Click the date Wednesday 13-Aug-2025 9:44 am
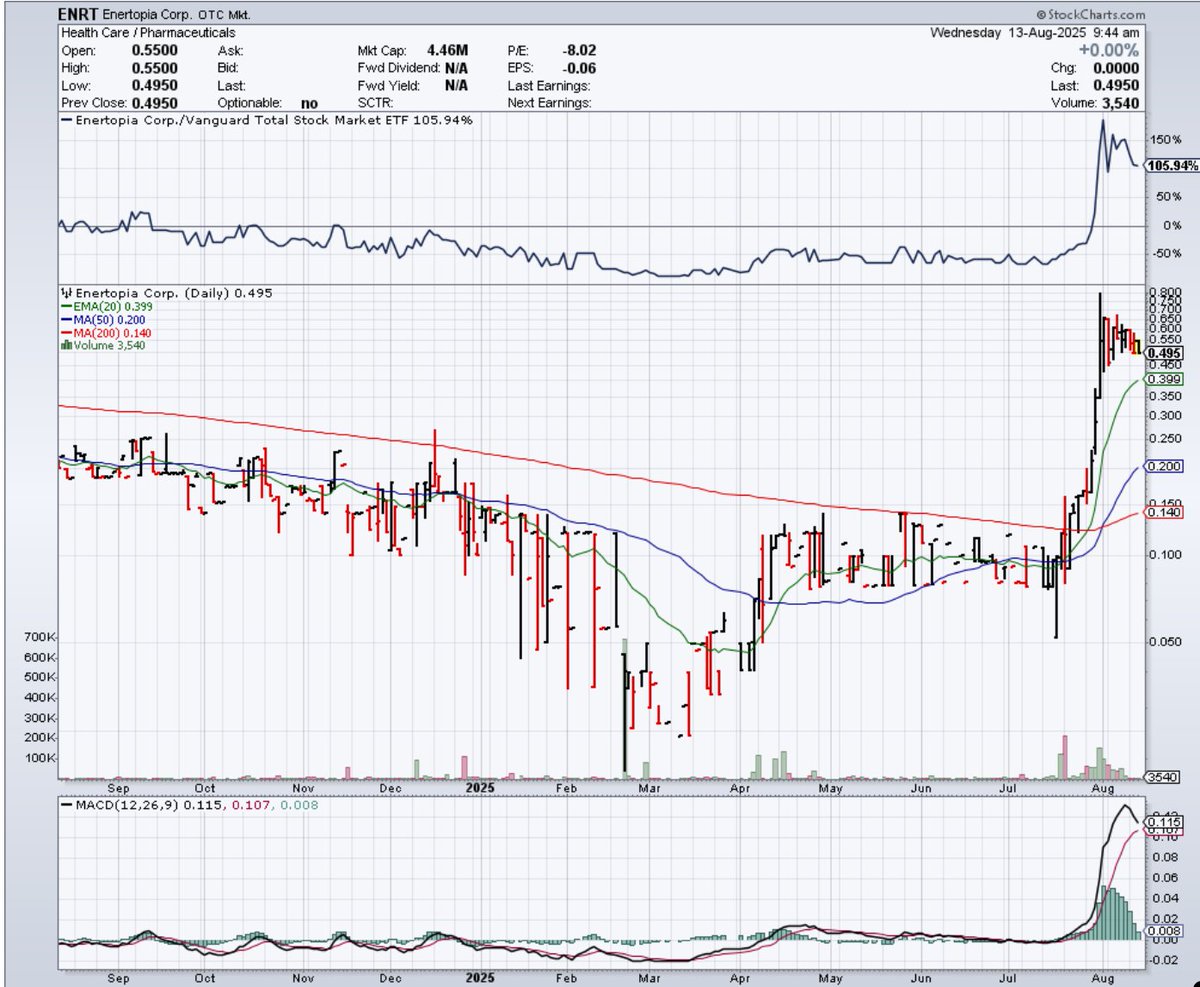This screenshot has height=987, width=1200. (x=1035, y=32)
